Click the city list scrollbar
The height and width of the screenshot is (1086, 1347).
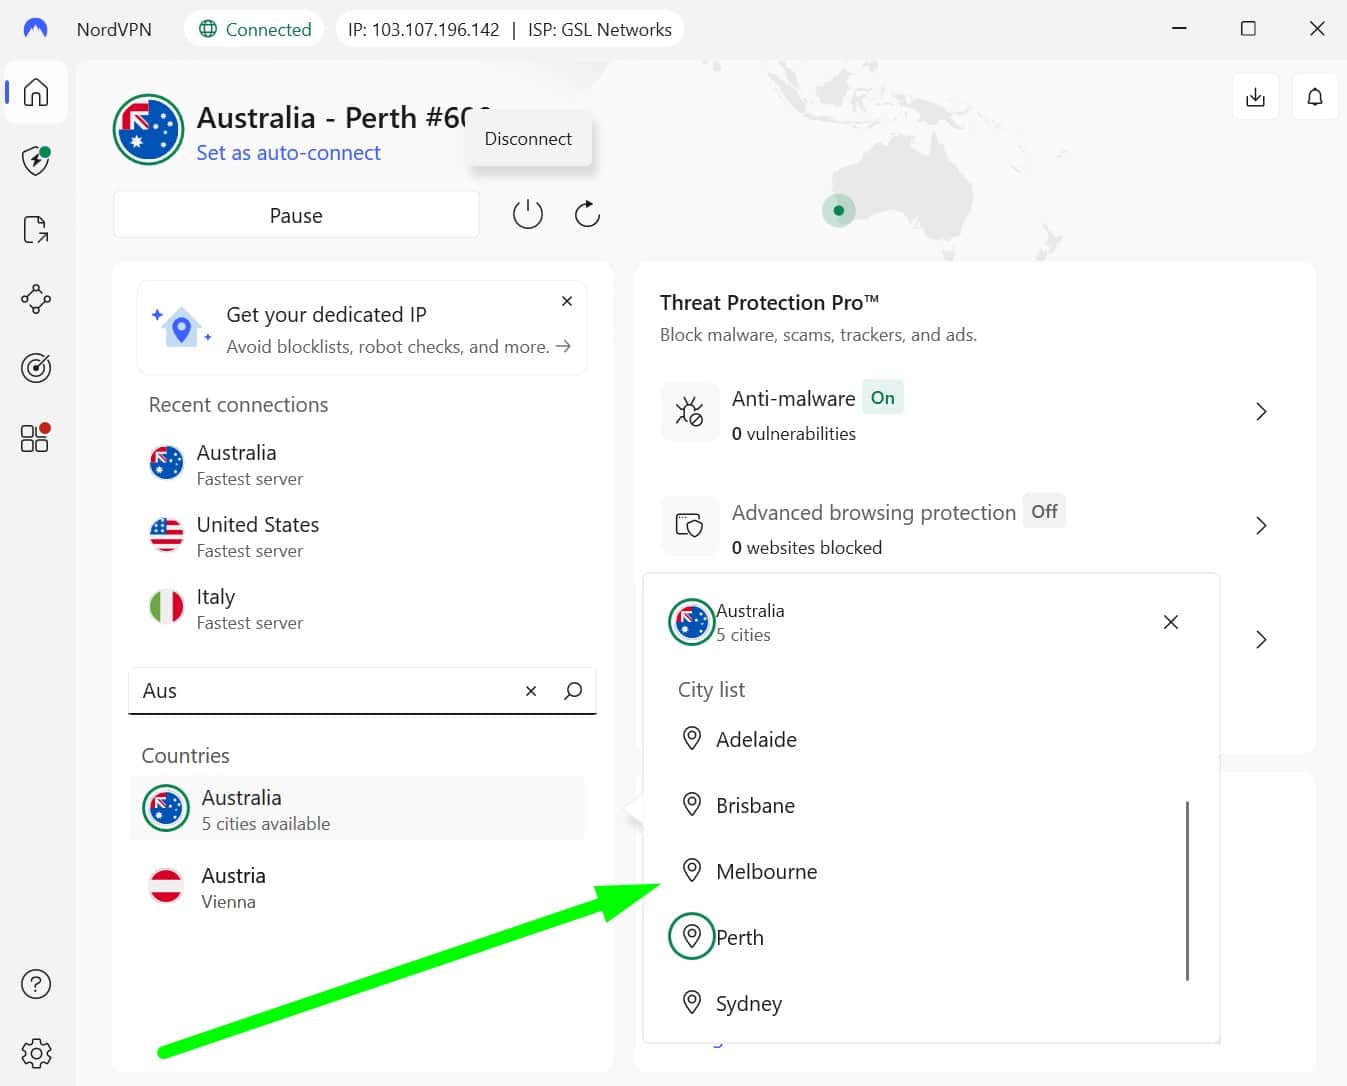(1187, 890)
